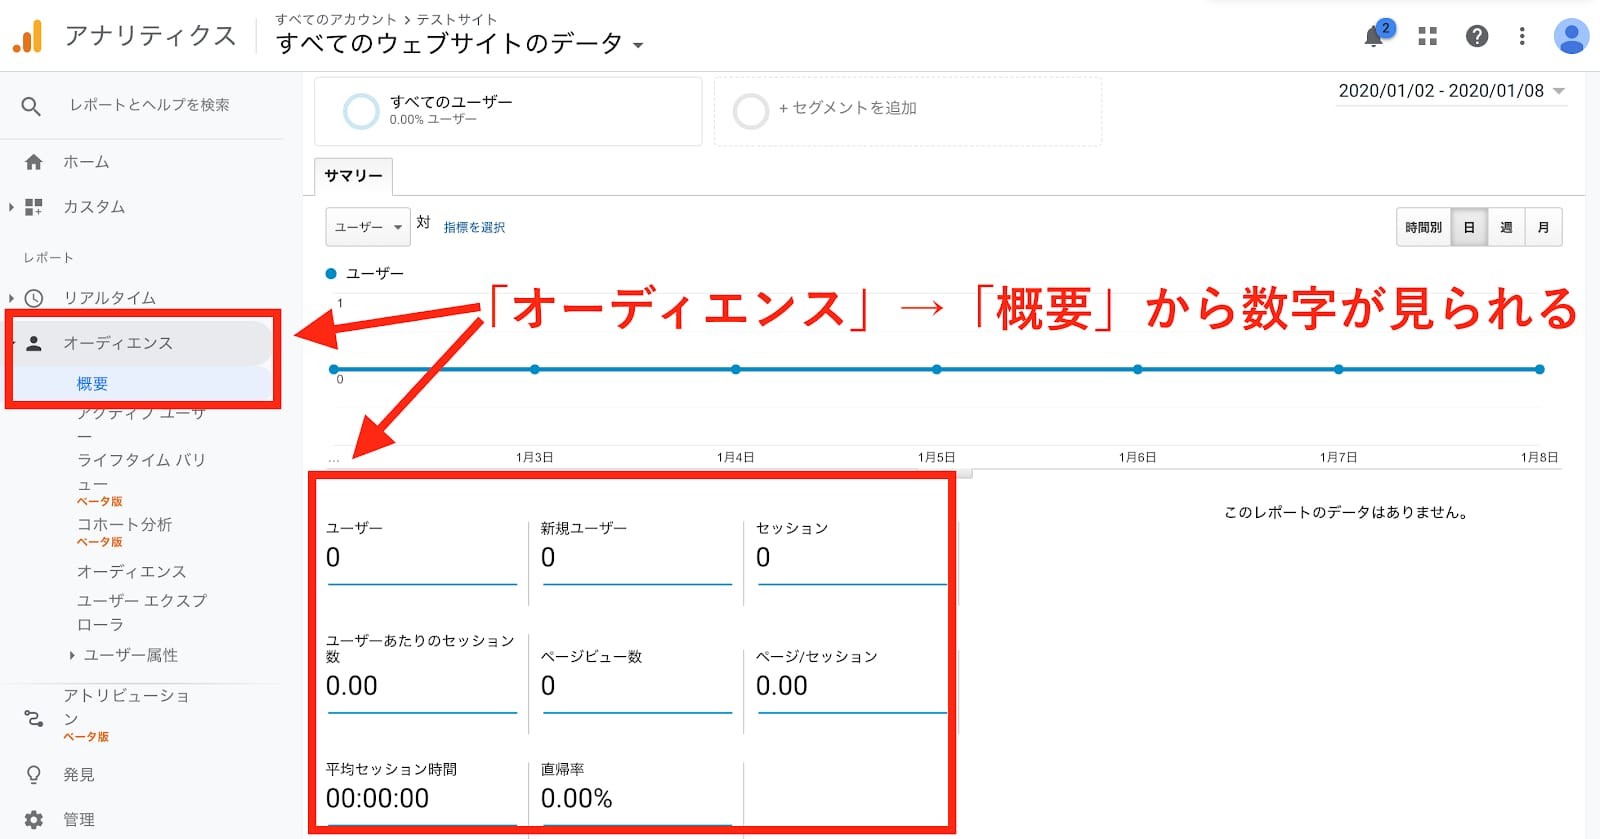Open the 発見 menu item

tap(79, 775)
